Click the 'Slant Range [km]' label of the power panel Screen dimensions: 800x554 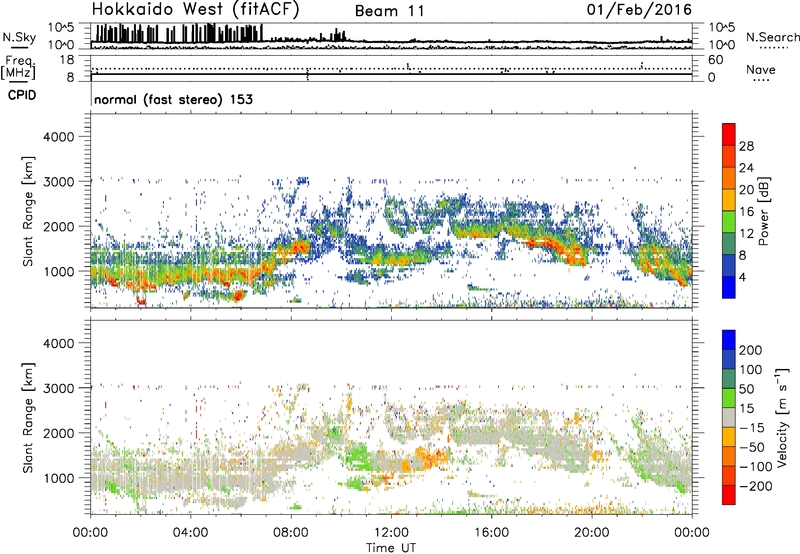tap(28, 211)
